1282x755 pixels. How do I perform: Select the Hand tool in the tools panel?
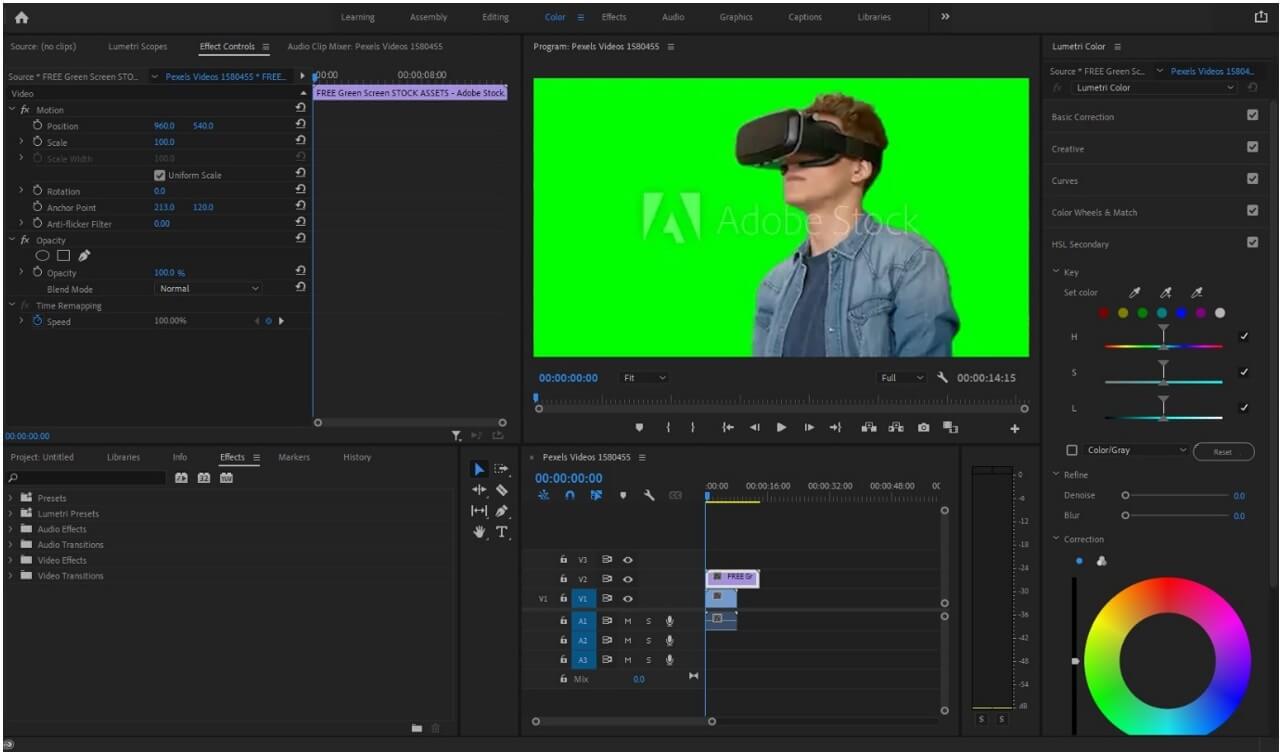(x=481, y=532)
